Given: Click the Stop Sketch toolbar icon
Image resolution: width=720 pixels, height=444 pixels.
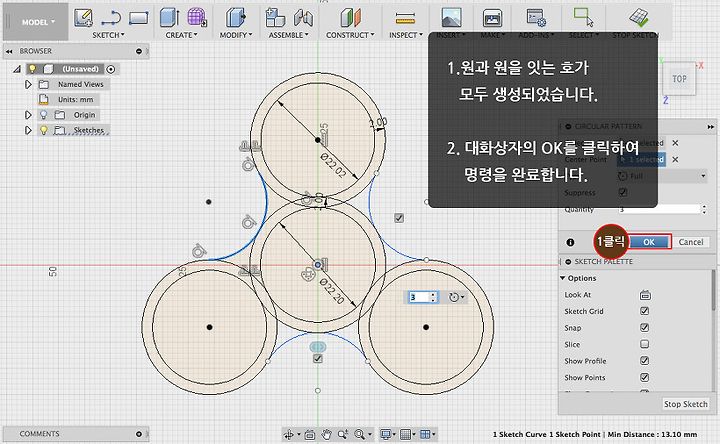Looking at the screenshot, I should click(x=639, y=18).
